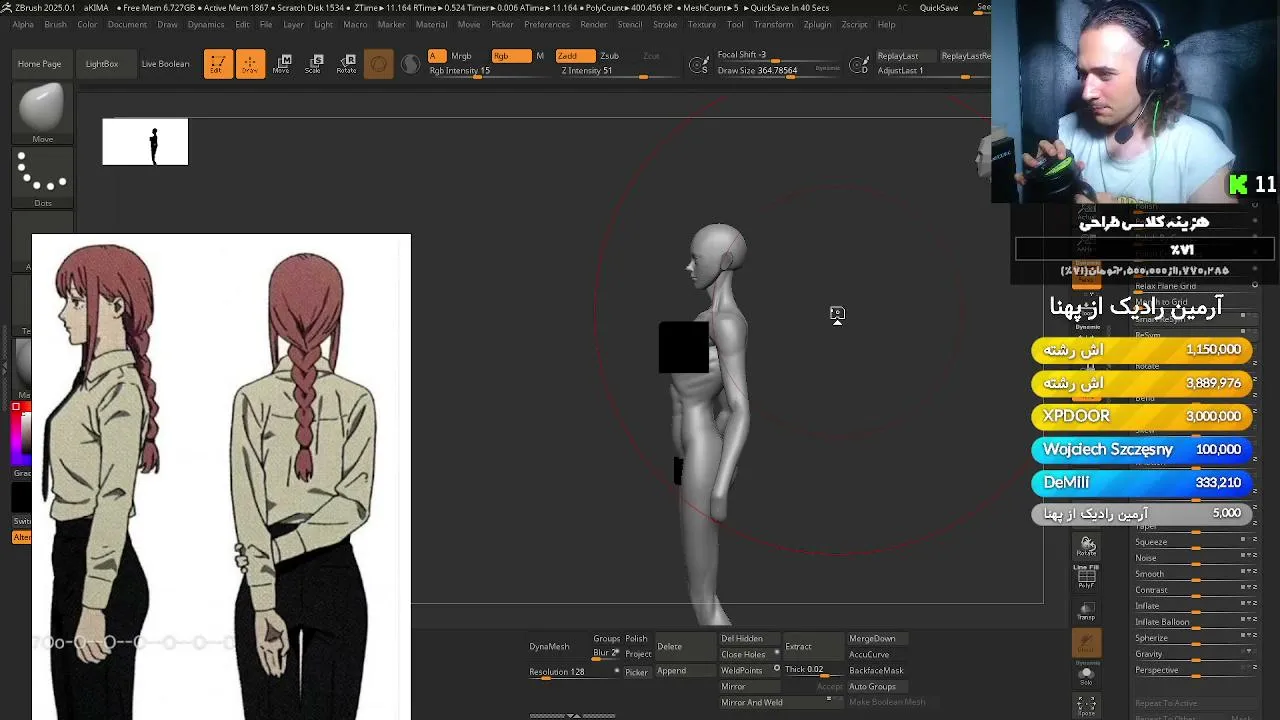Screen dimensions: 1280x720
Task: Toggle the A alpha-channel button
Action: [x=436, y=56]
